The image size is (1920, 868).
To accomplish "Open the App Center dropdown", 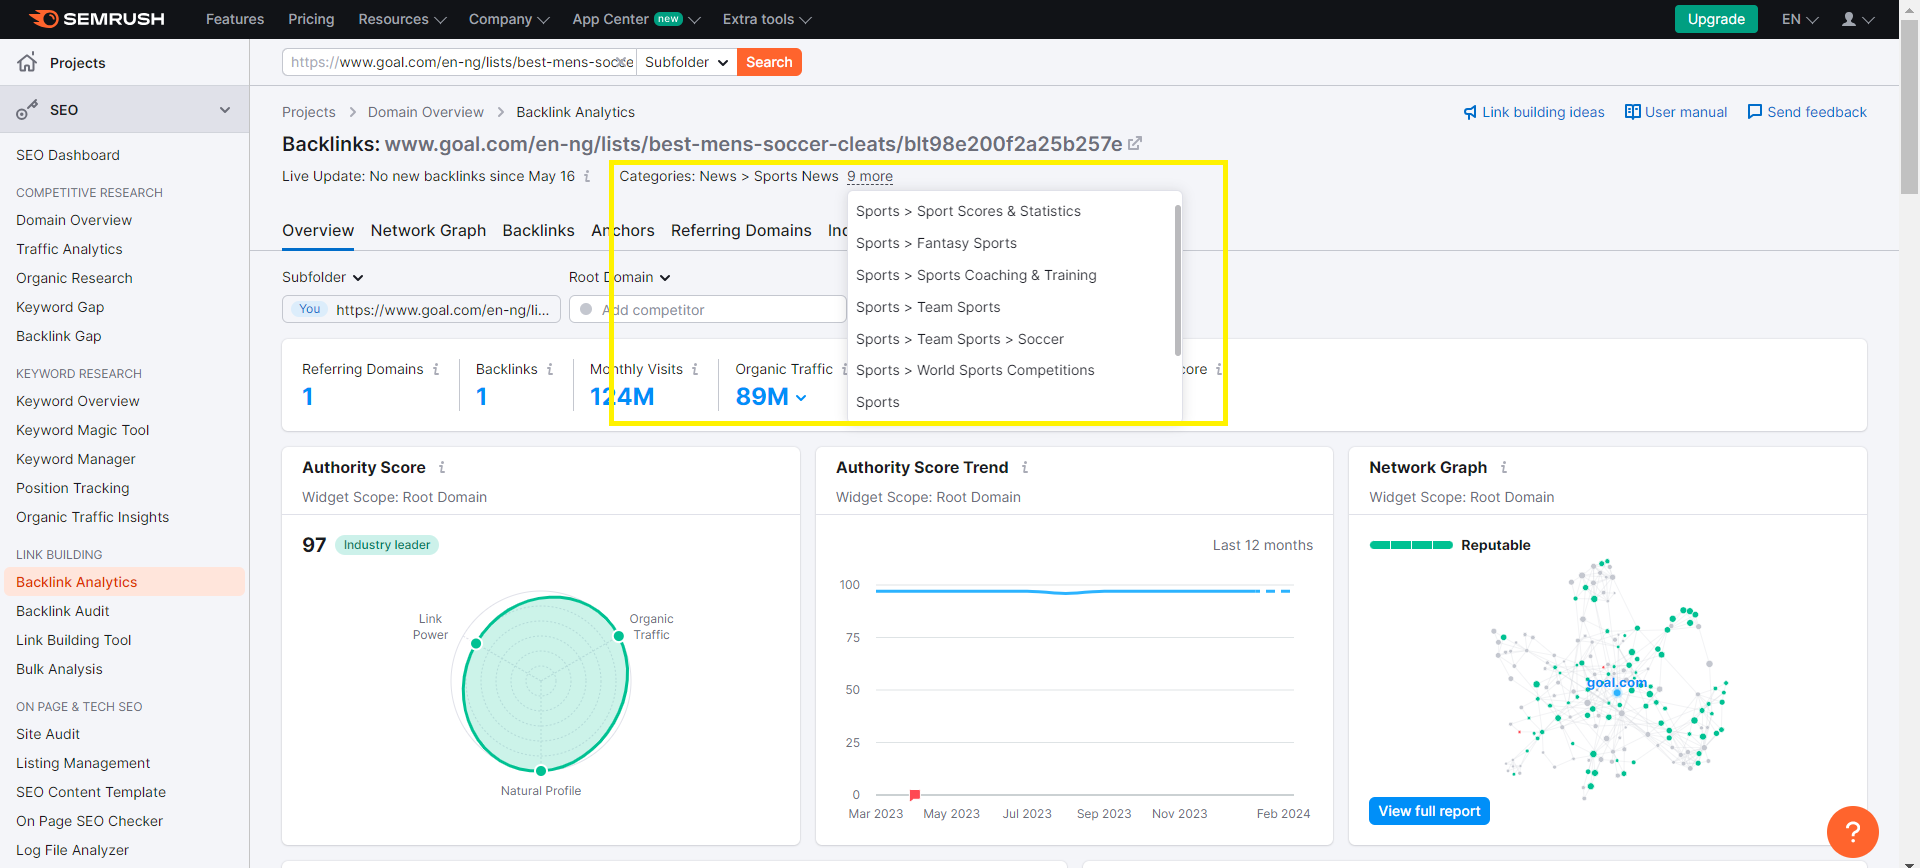I will (636, 19).
